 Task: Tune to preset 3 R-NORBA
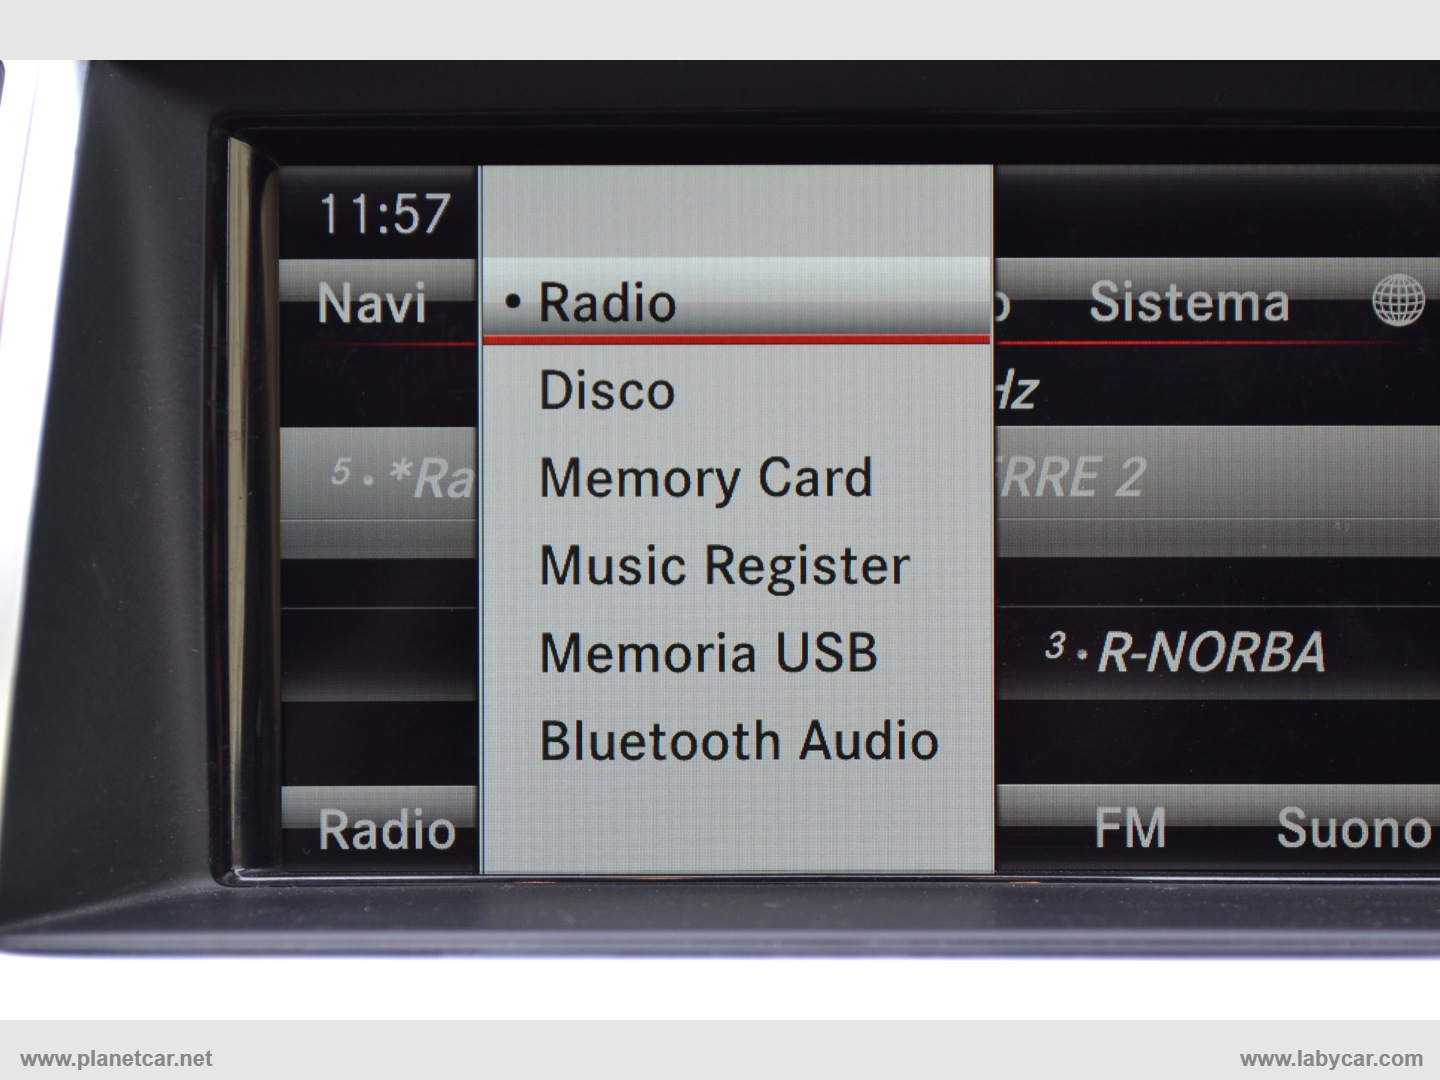pos(1186,652)
